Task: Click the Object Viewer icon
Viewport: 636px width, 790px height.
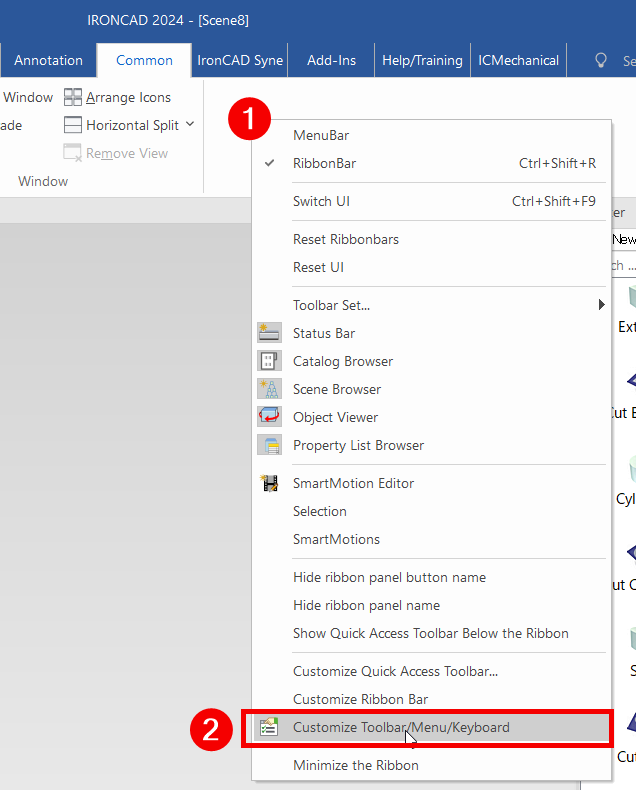Action: (269, 417)
